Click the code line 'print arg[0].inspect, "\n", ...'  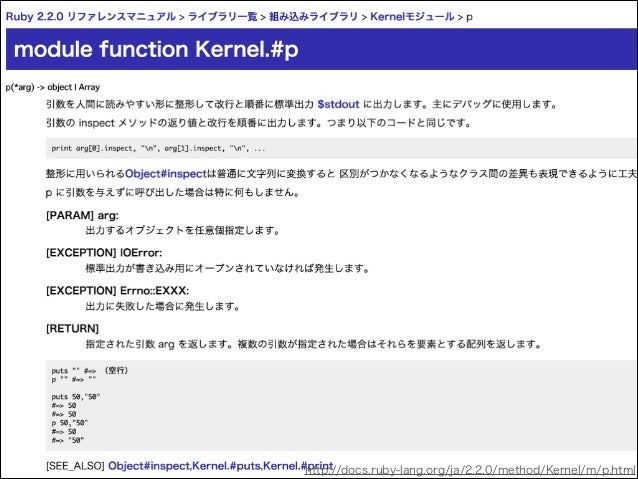158,148
